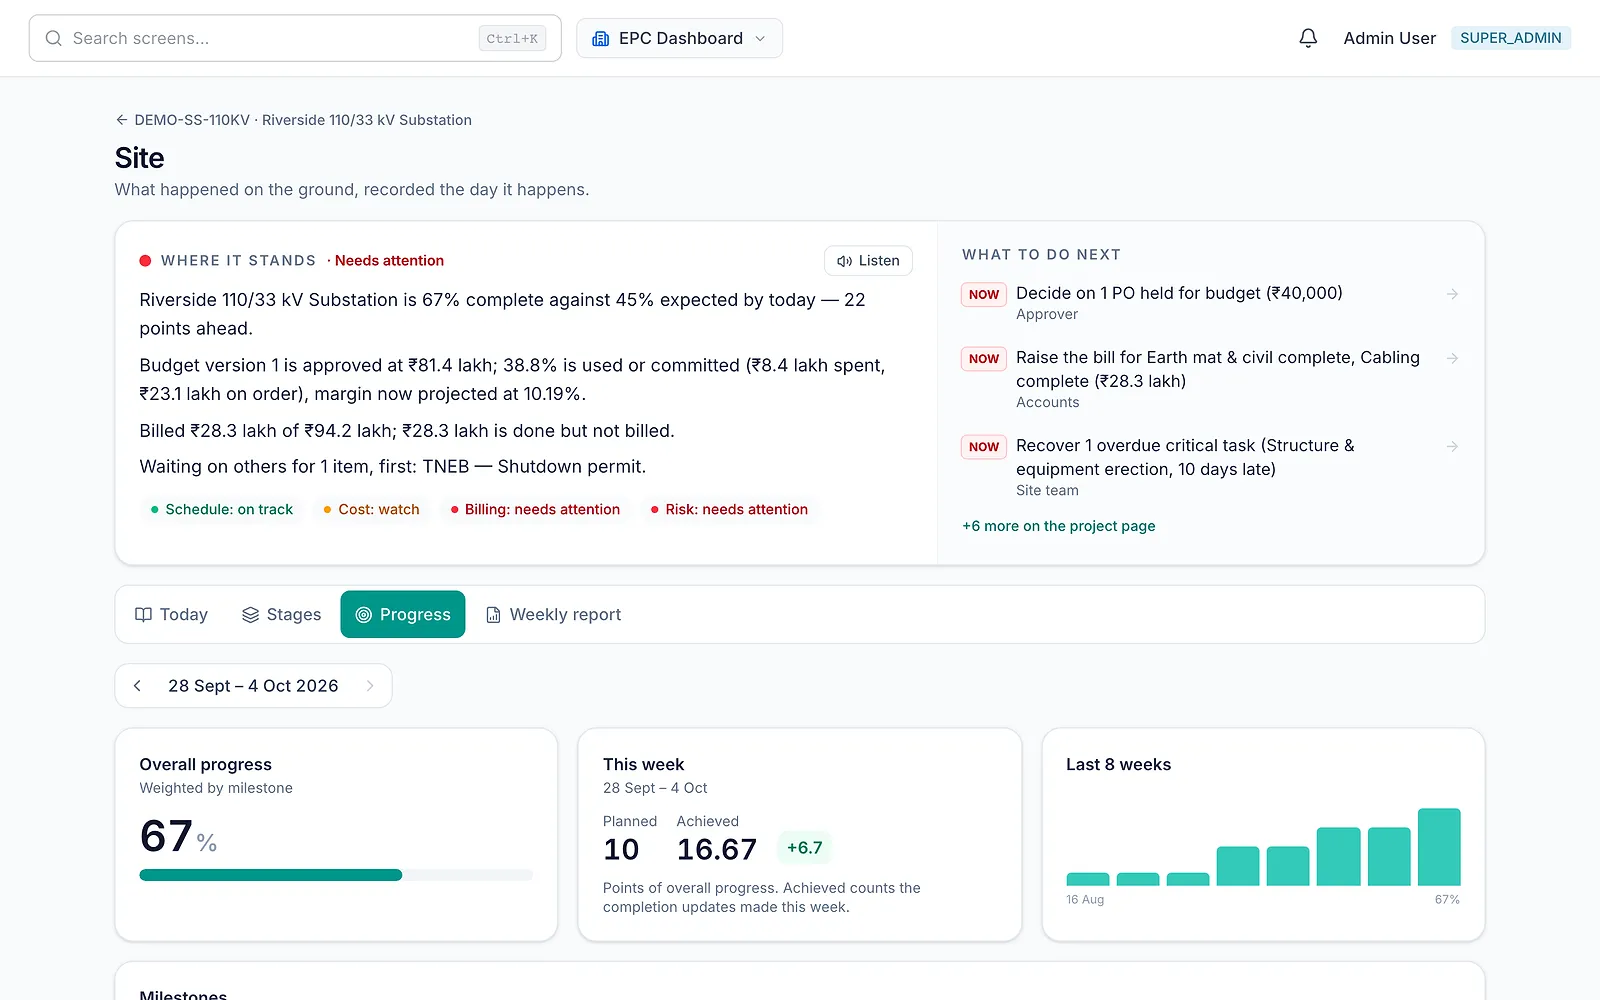This screenshot has width=1600, height=1000.
Task: Click Decide on 1 PO held for budget
Action: coord(1179,293)
